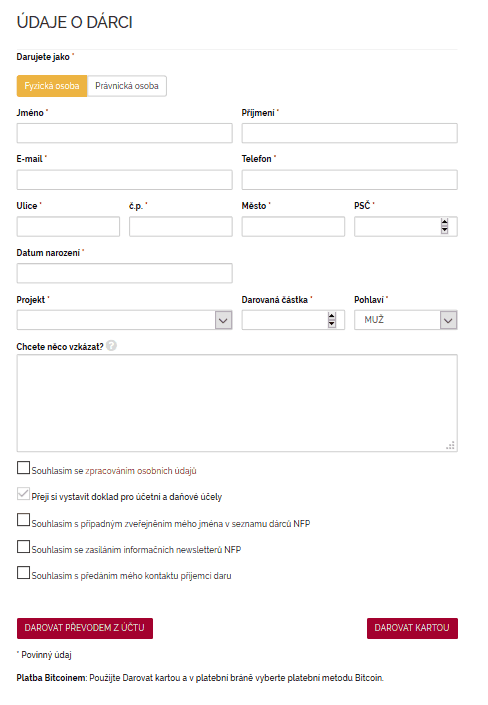Open the Projekt dropdown arrow

[224, 320]
